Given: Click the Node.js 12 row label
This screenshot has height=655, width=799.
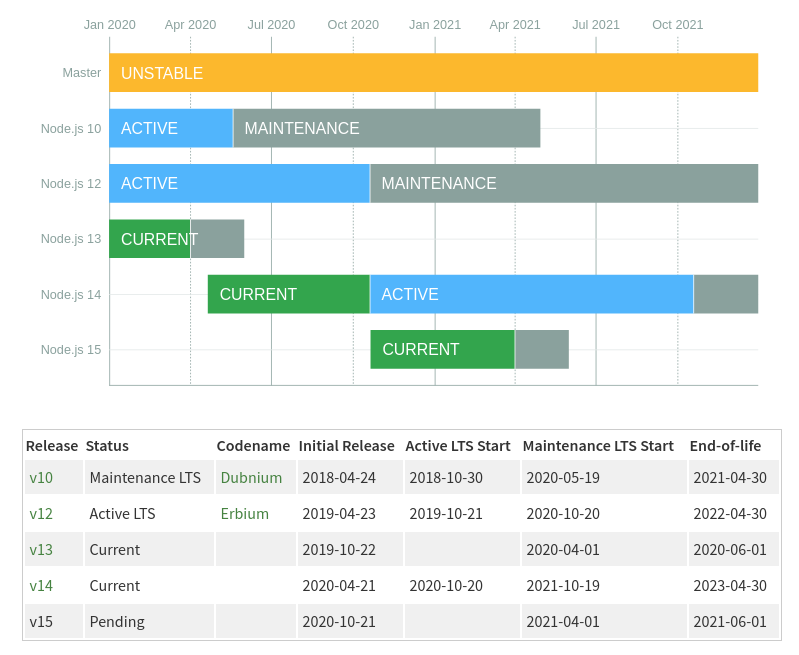Looking at the screenshot, I should pos(71,184).
